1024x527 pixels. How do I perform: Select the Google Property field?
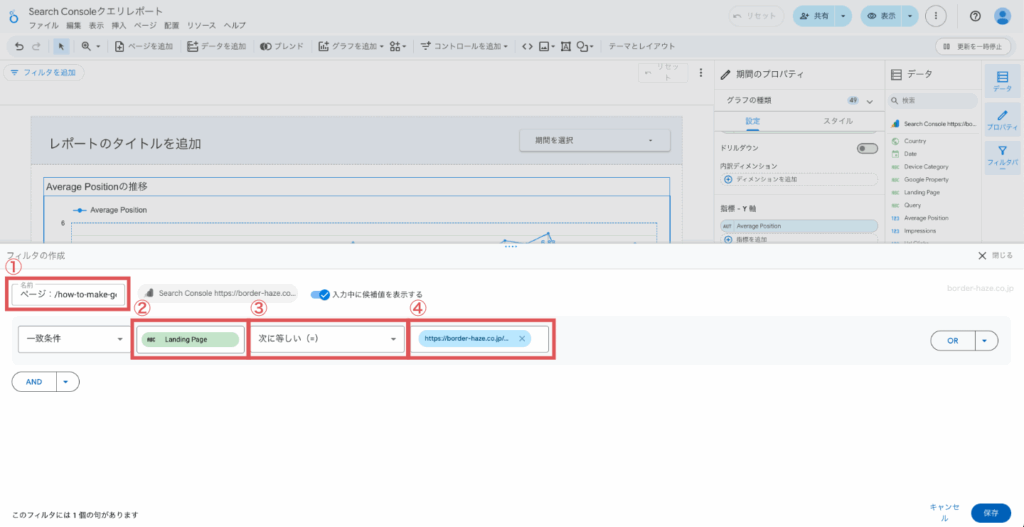coord(926,180)
